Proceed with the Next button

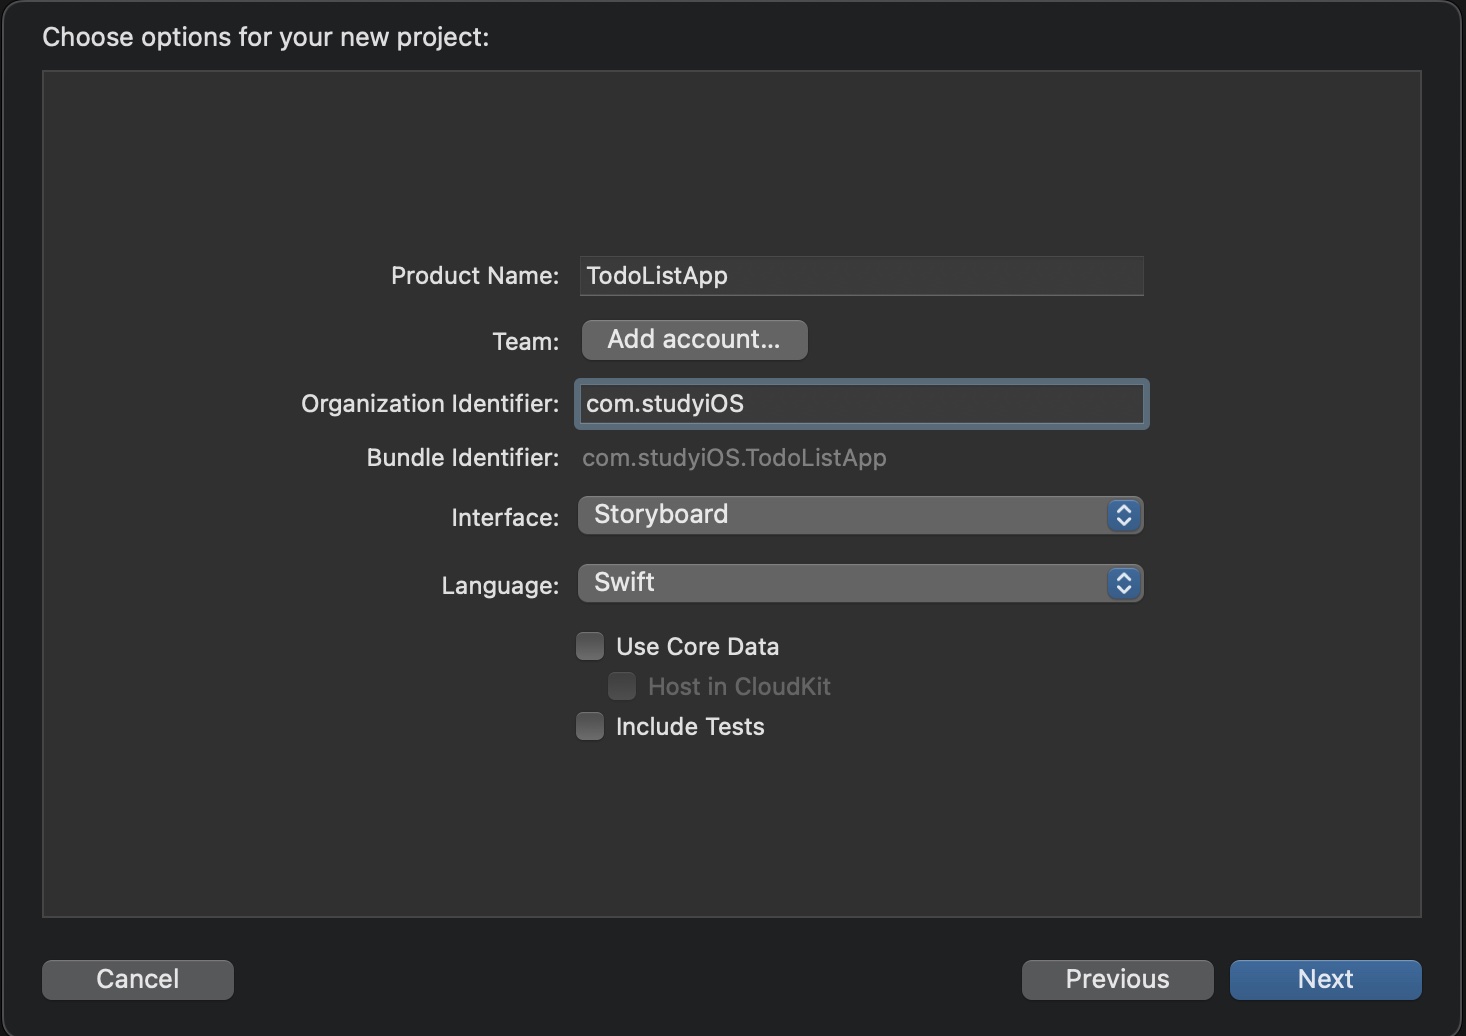point(1325,980)
